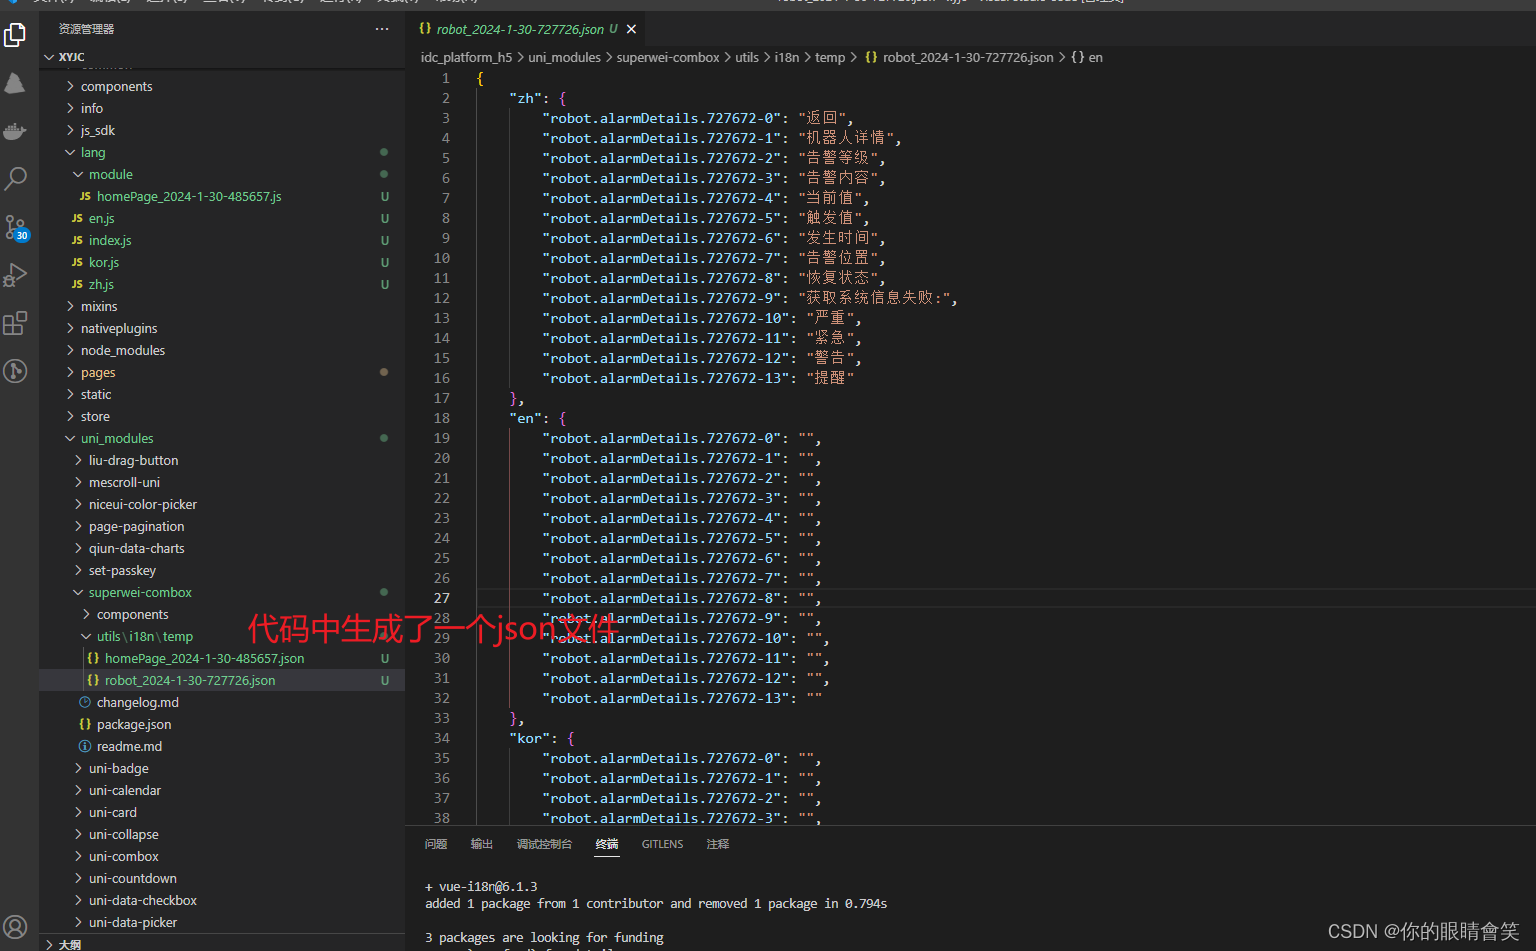Click the "kor" key on line 34

click(530, 738)
